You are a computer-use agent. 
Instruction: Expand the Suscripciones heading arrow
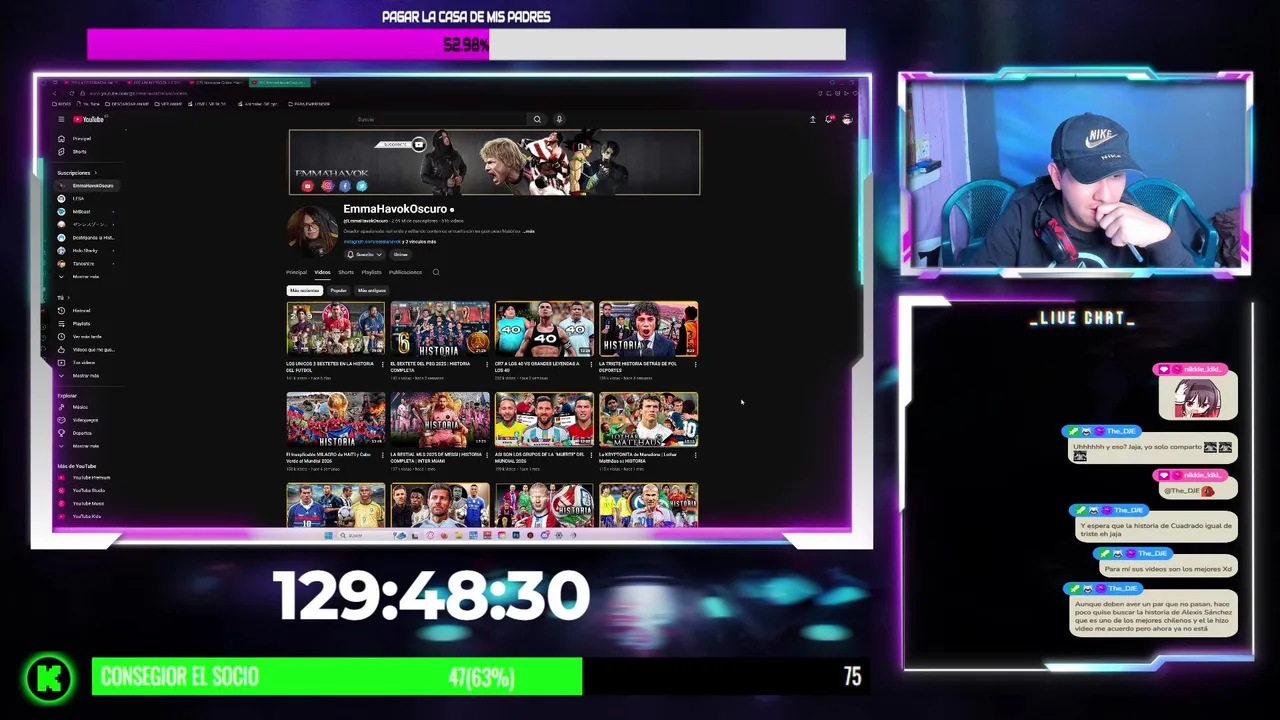tap(96, 173)
